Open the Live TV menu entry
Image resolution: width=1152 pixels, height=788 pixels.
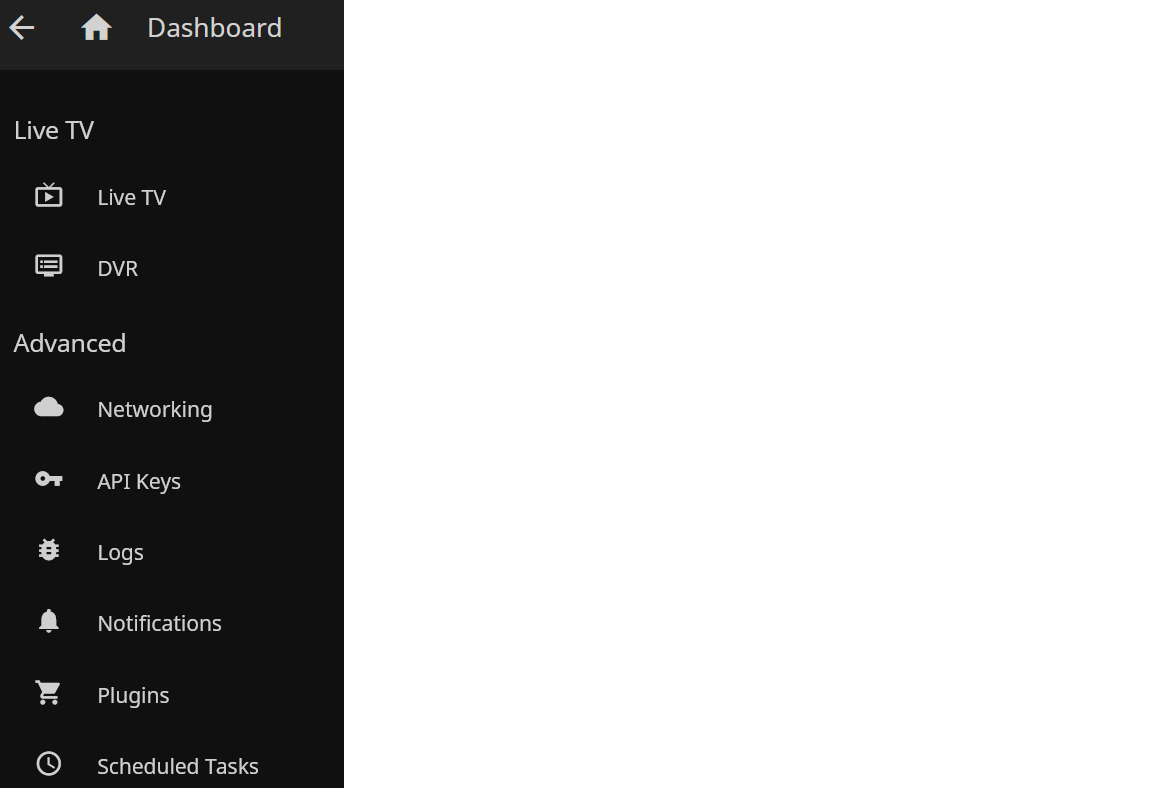click(x=131, y=198)
